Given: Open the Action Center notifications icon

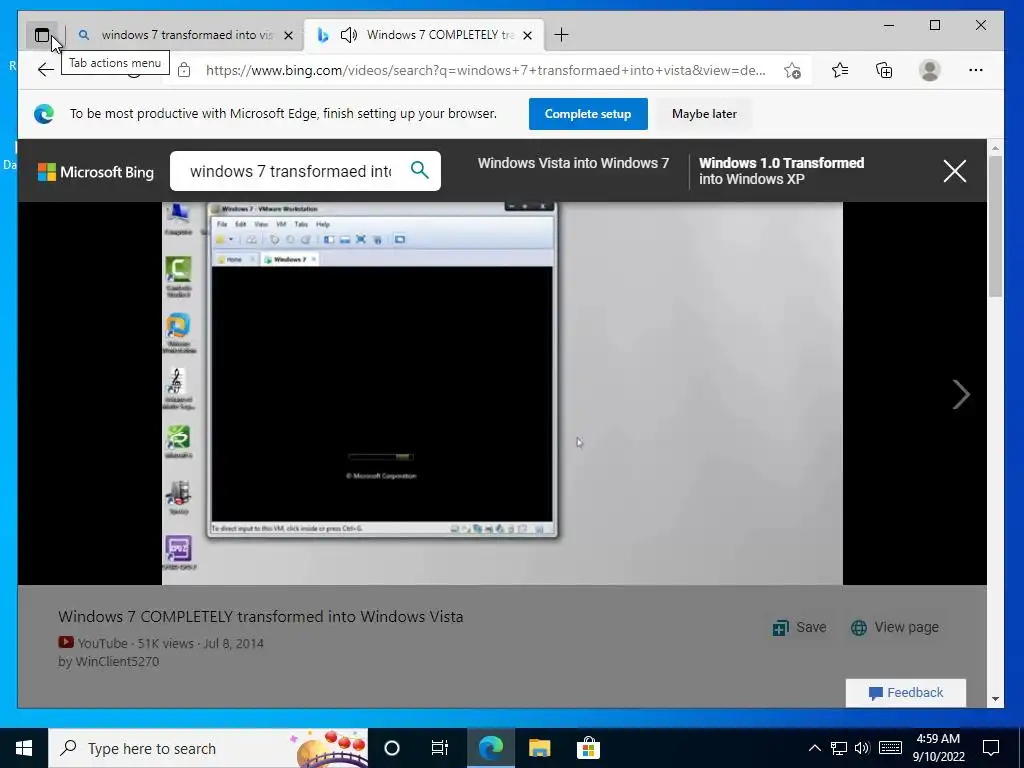Looking at the screenshot, I should coord(991,748).
